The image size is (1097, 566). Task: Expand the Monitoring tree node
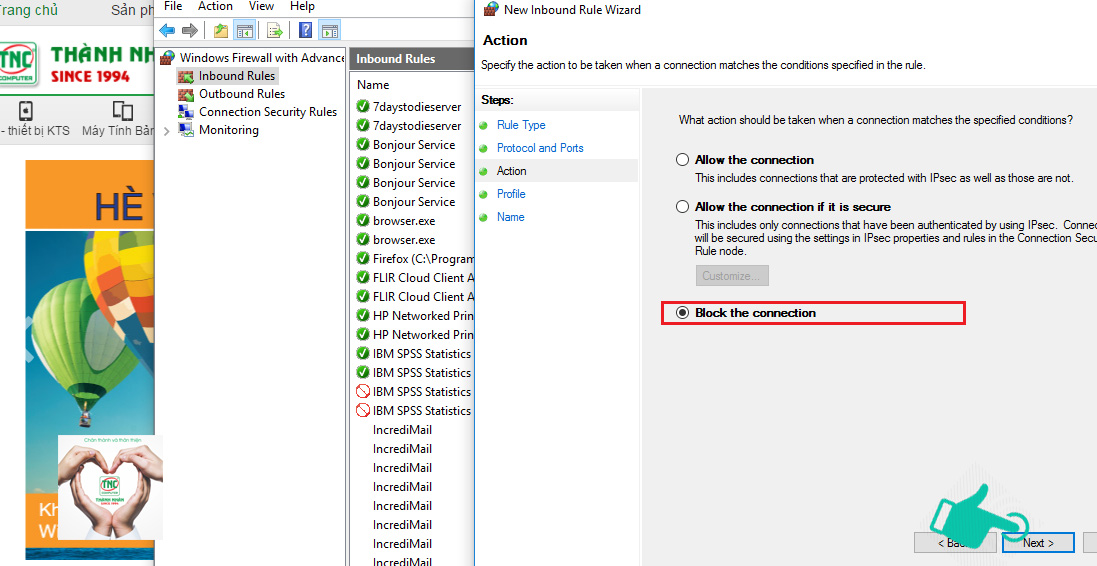tap(167, 131)
